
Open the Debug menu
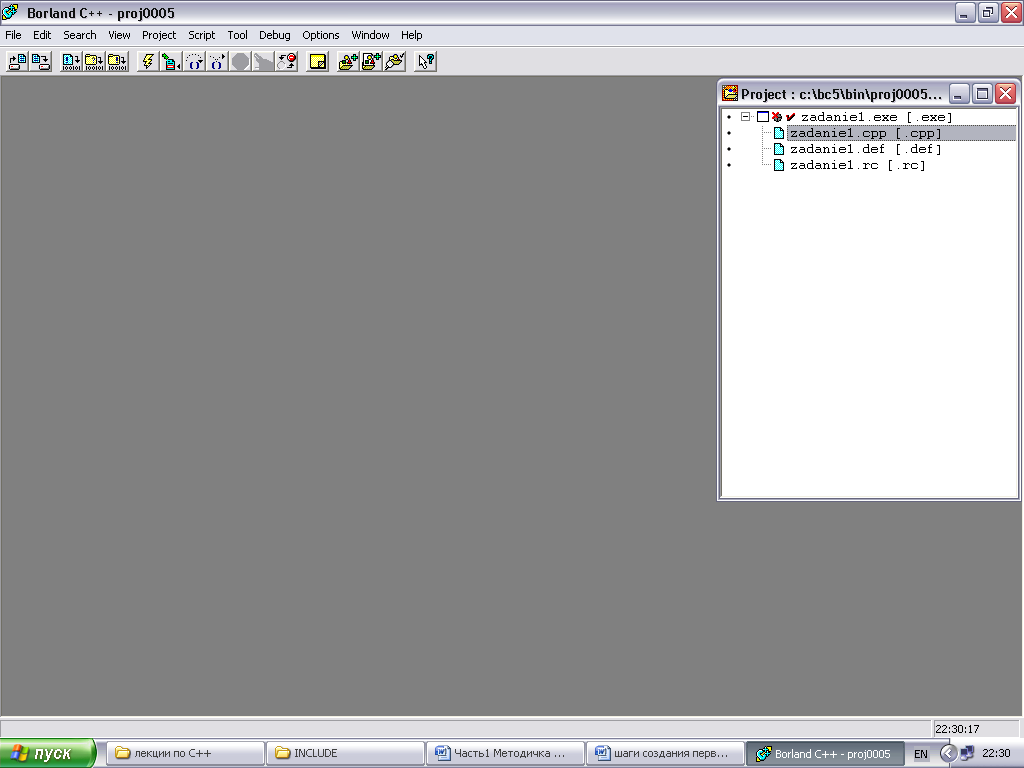coord(274,35)
